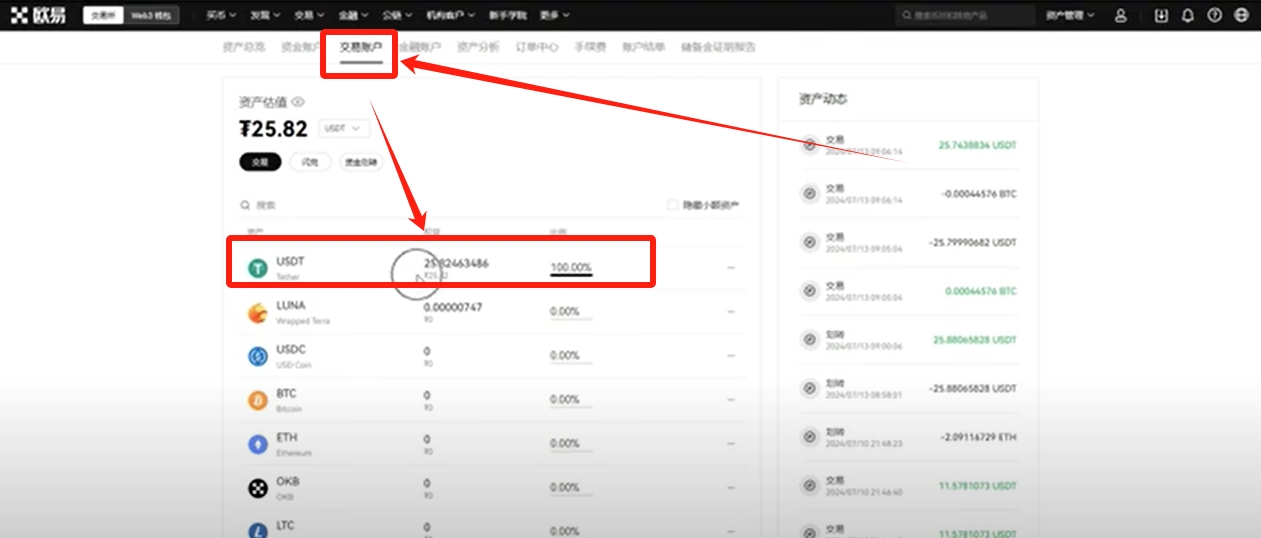Screen dimensions: 1261x538
Task: Click icon beside -2.09116729 ETH activity
Action: 810,437
